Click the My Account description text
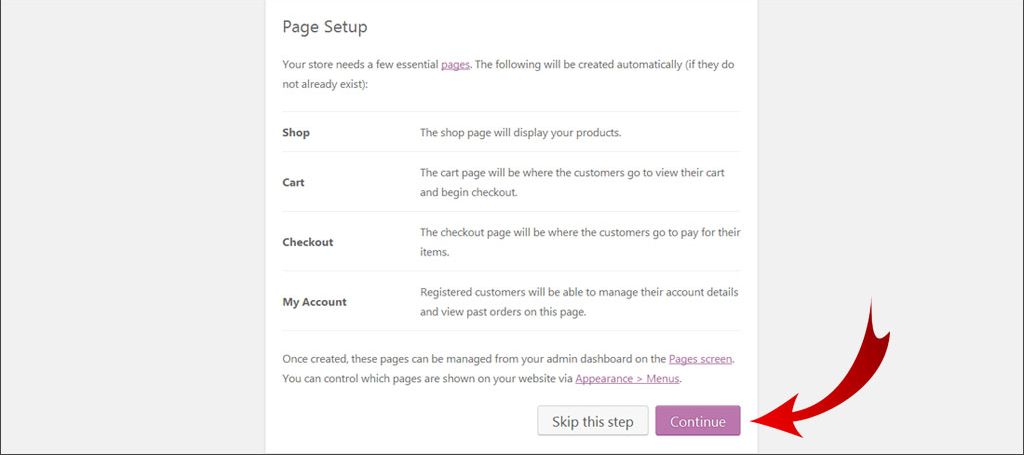The image size is (1024, 455). coord(579,302)
